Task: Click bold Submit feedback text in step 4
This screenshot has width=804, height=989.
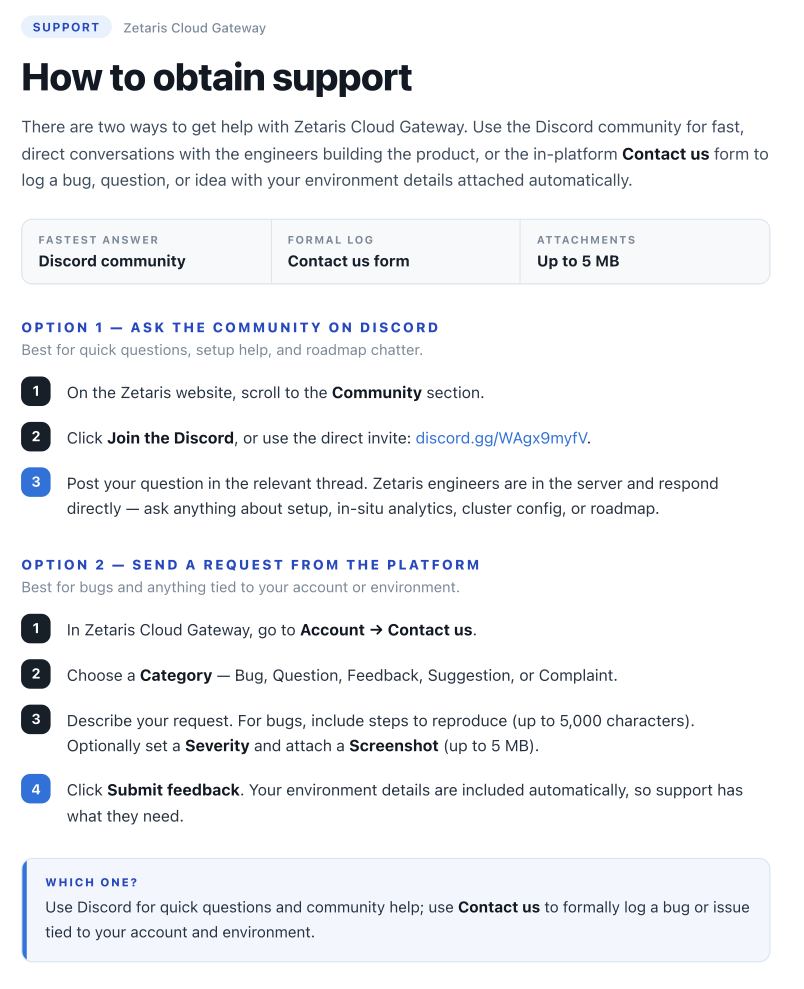Action: pyautogui.click(x=173, y=790)
